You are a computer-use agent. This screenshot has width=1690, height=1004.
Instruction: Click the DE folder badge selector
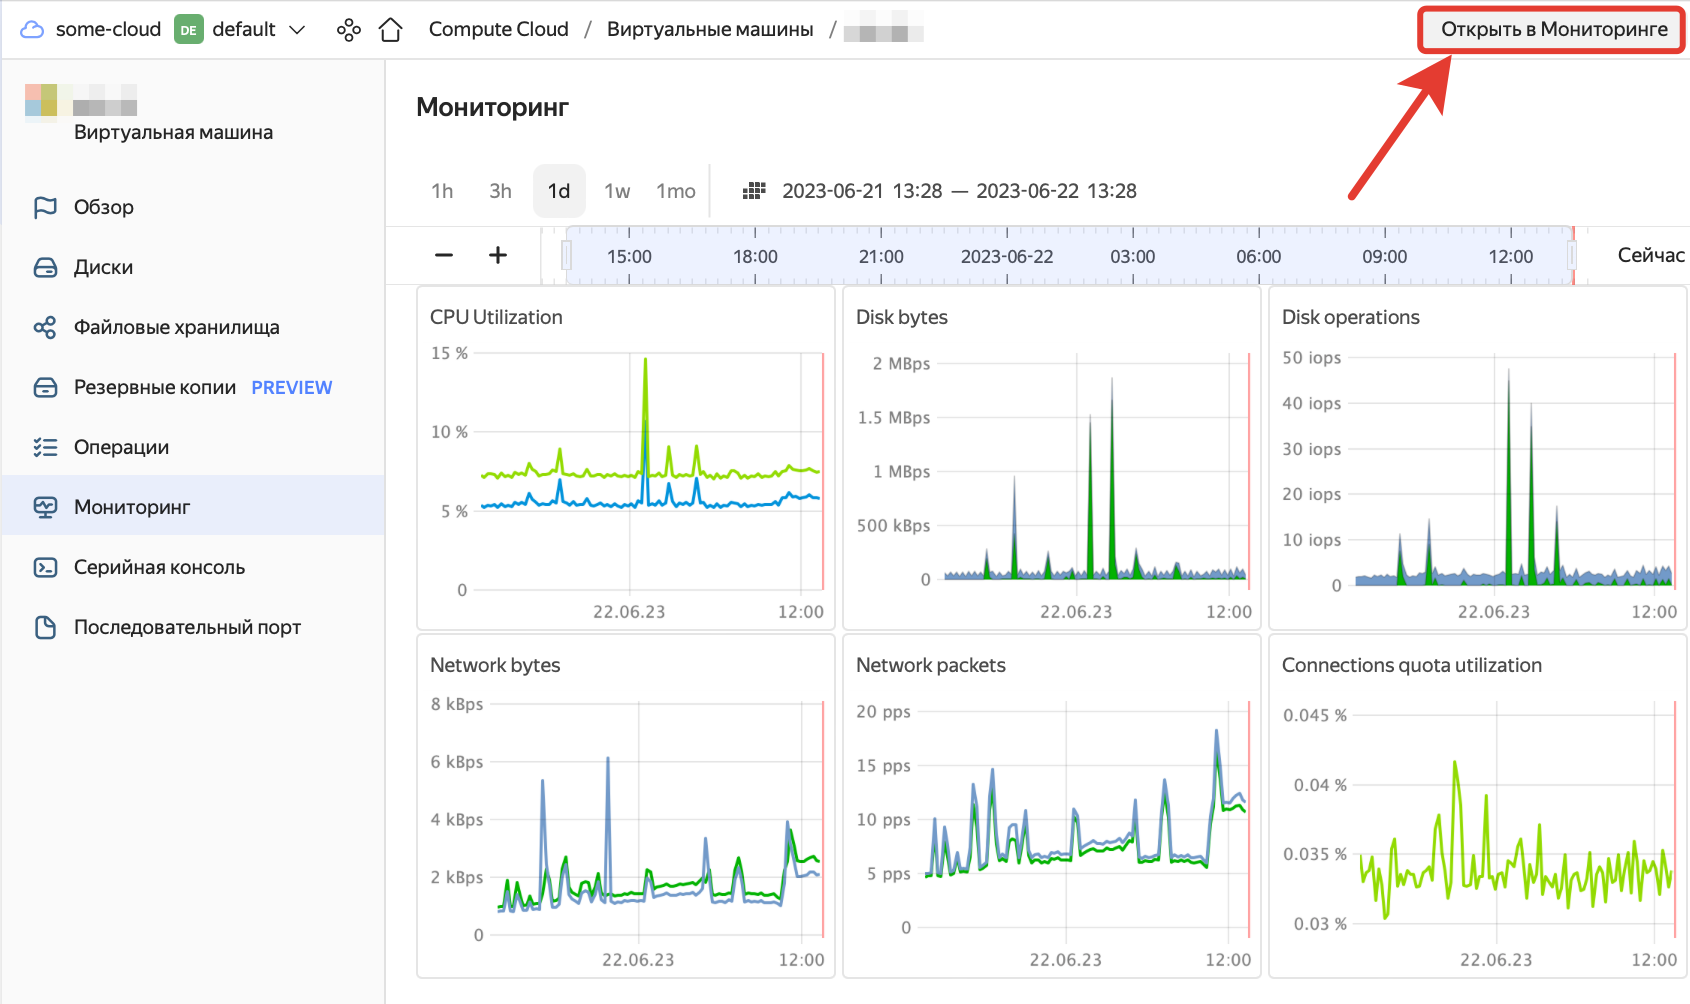pos(188,30)
